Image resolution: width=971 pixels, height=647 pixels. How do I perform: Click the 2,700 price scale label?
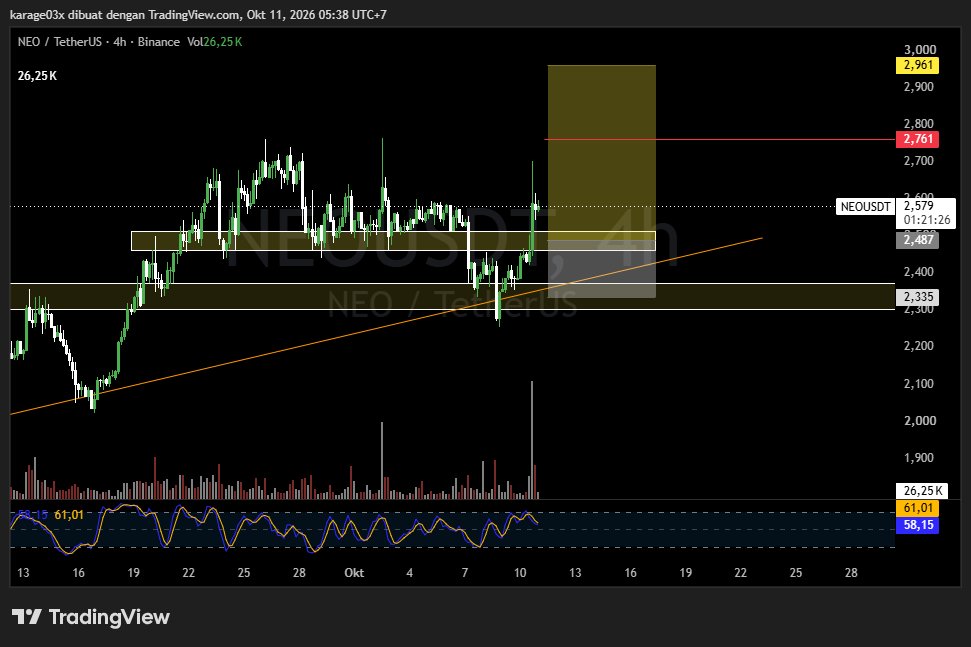918,161
